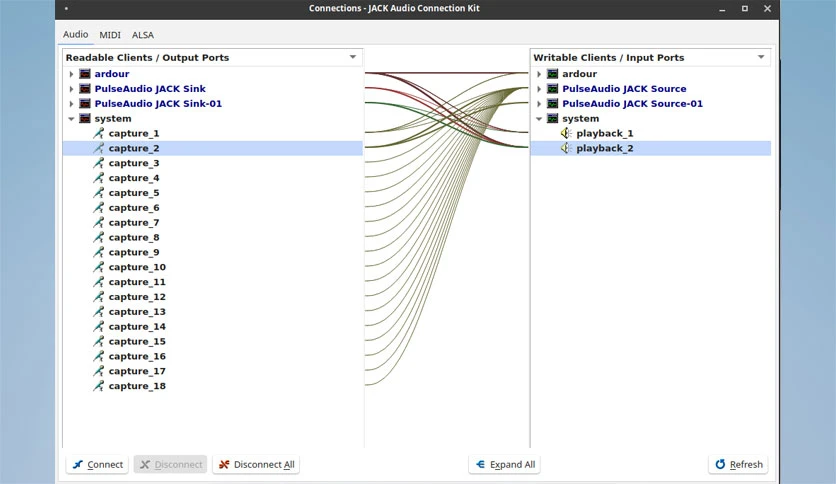
Task: Click the window menu dot in title bar
Action: pyautogui.click(x=66, y=9)
